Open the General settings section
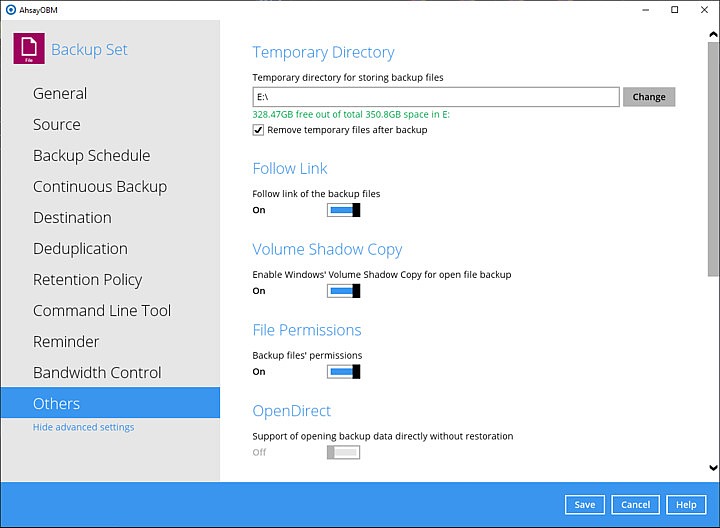720x528 pixels. 60,94
